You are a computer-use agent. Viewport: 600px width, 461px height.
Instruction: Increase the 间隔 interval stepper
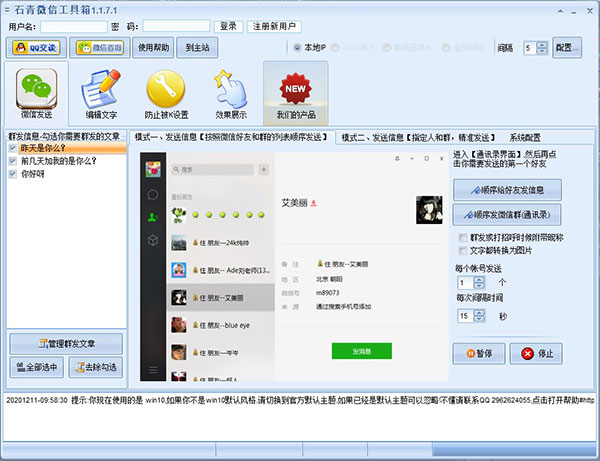click(542, 45)
